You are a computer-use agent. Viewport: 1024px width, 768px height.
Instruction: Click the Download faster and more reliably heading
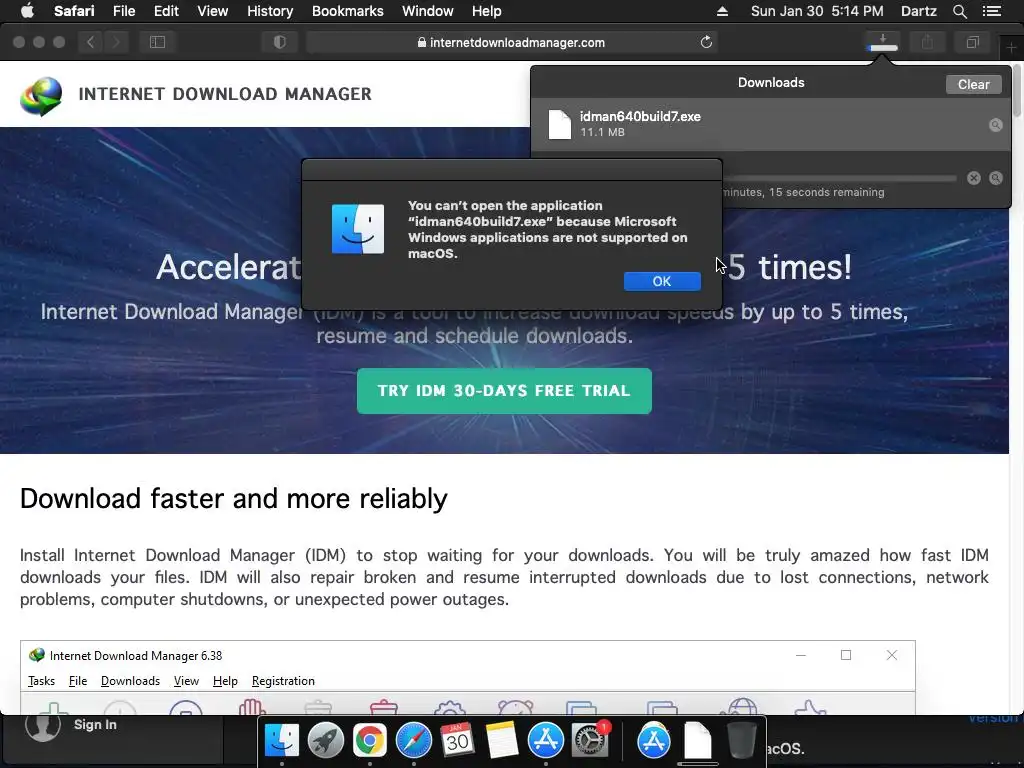[x=234, y=498]
